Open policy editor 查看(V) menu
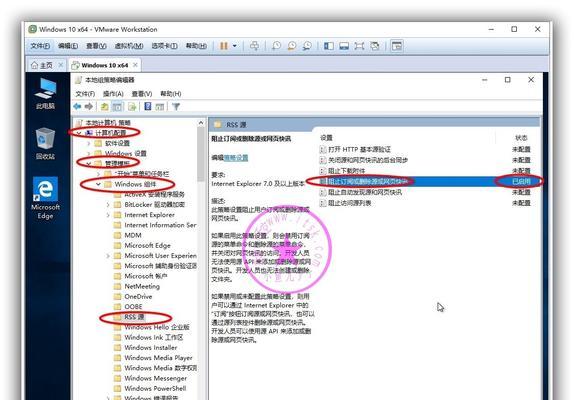 tap(142, 94)
